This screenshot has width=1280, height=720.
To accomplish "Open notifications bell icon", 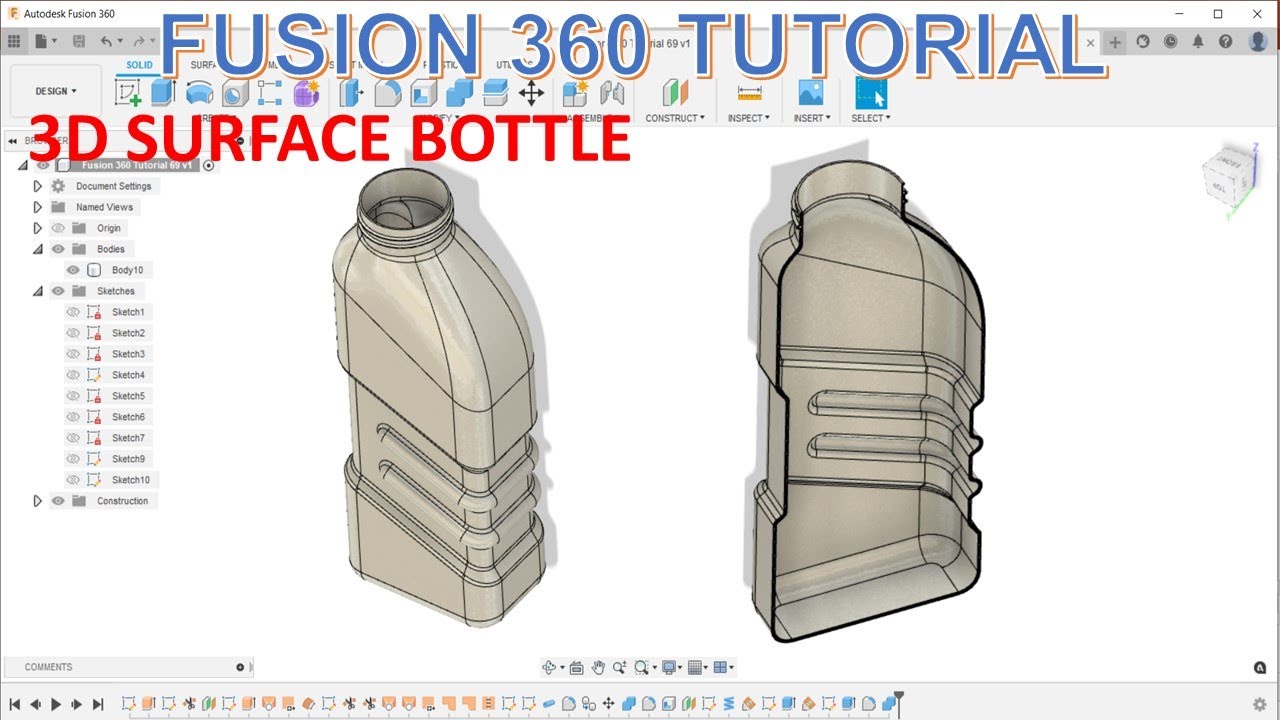I will (x=1198, y=41).
